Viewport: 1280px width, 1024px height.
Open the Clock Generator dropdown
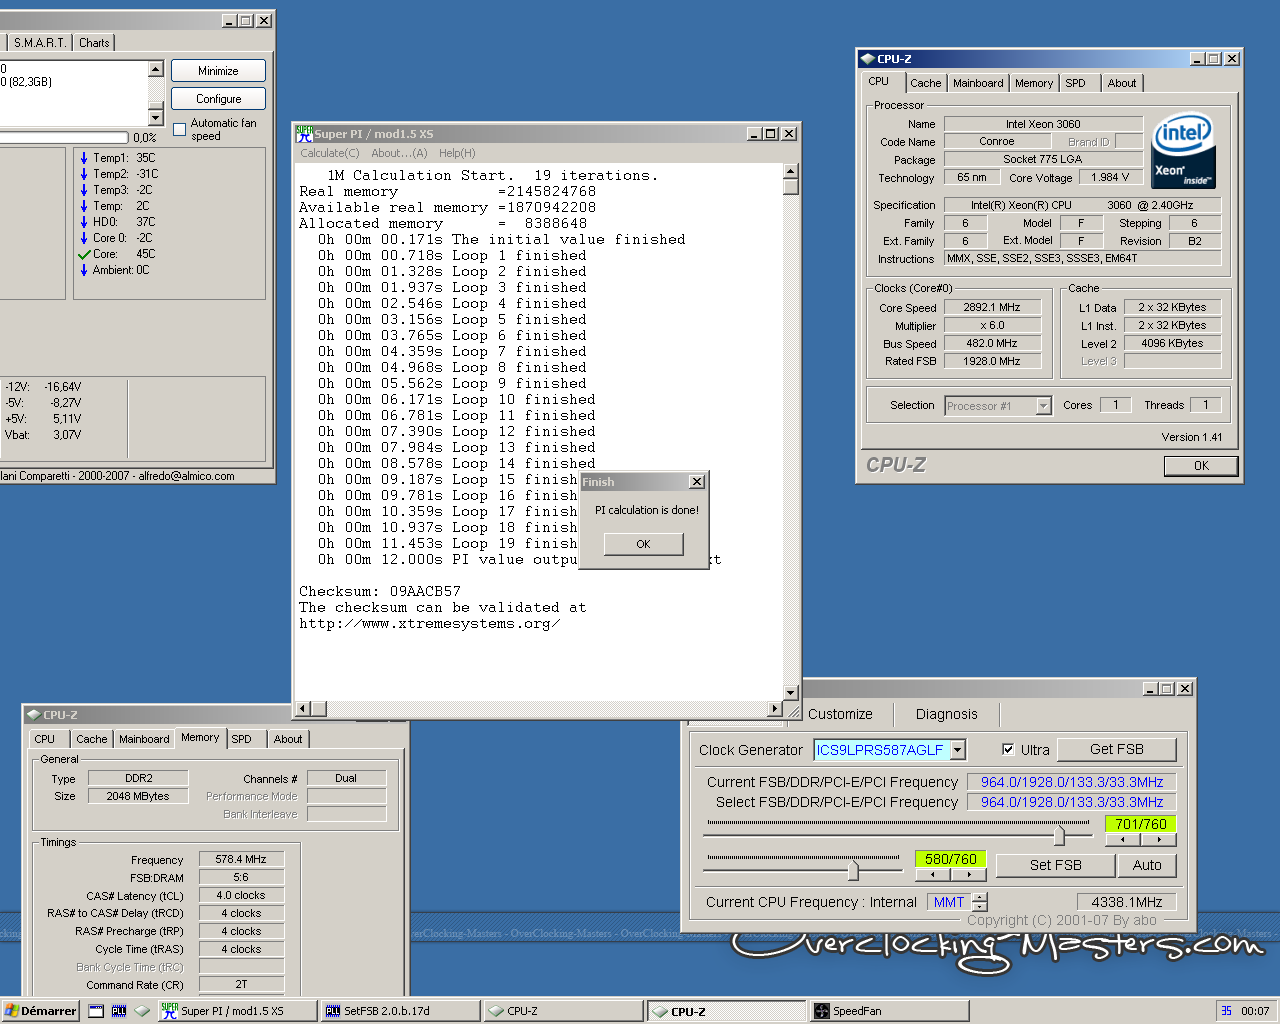pos(957,750)
